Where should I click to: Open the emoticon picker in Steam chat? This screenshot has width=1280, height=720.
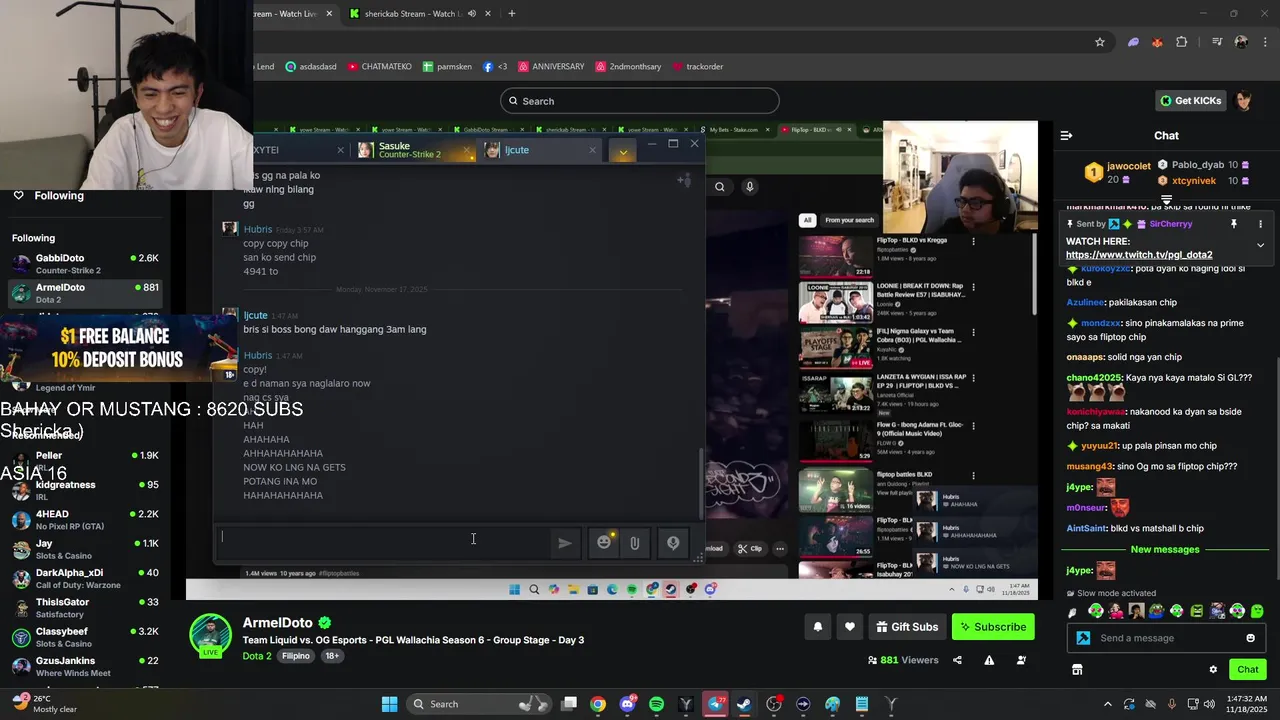tap(604, 542)
